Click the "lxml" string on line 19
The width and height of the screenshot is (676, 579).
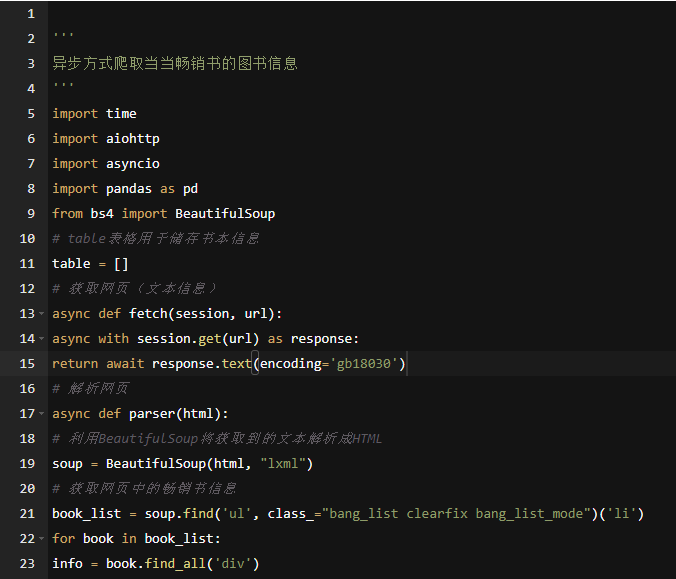pyautogui.click(x=283, y=464)
